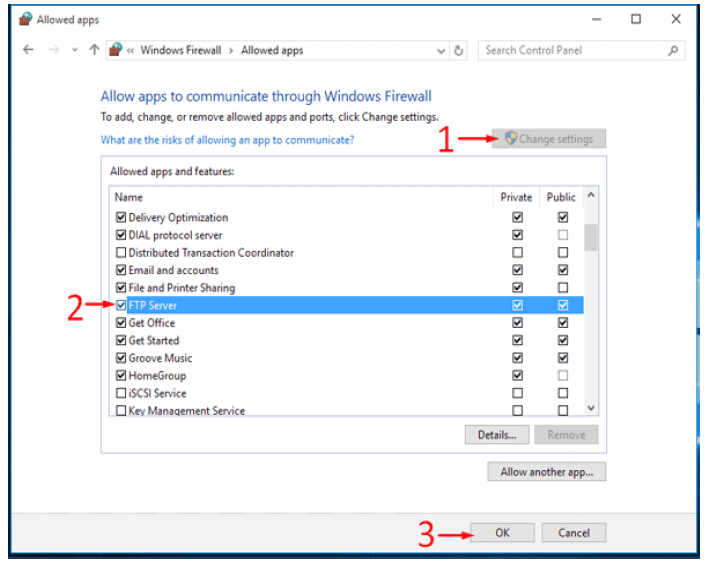Refresh the Allowed apps page

tap(458, 50)
